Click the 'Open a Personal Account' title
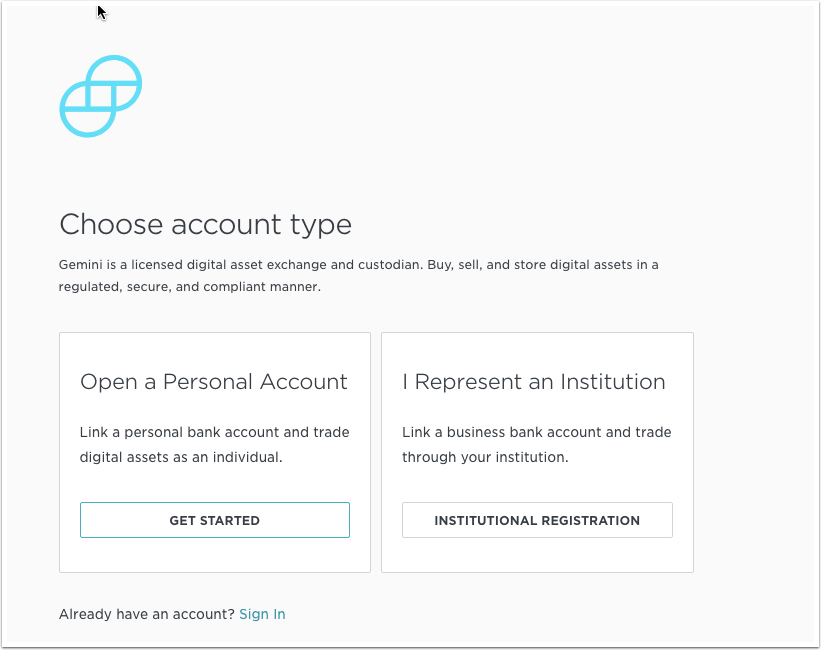 (214, 382)
